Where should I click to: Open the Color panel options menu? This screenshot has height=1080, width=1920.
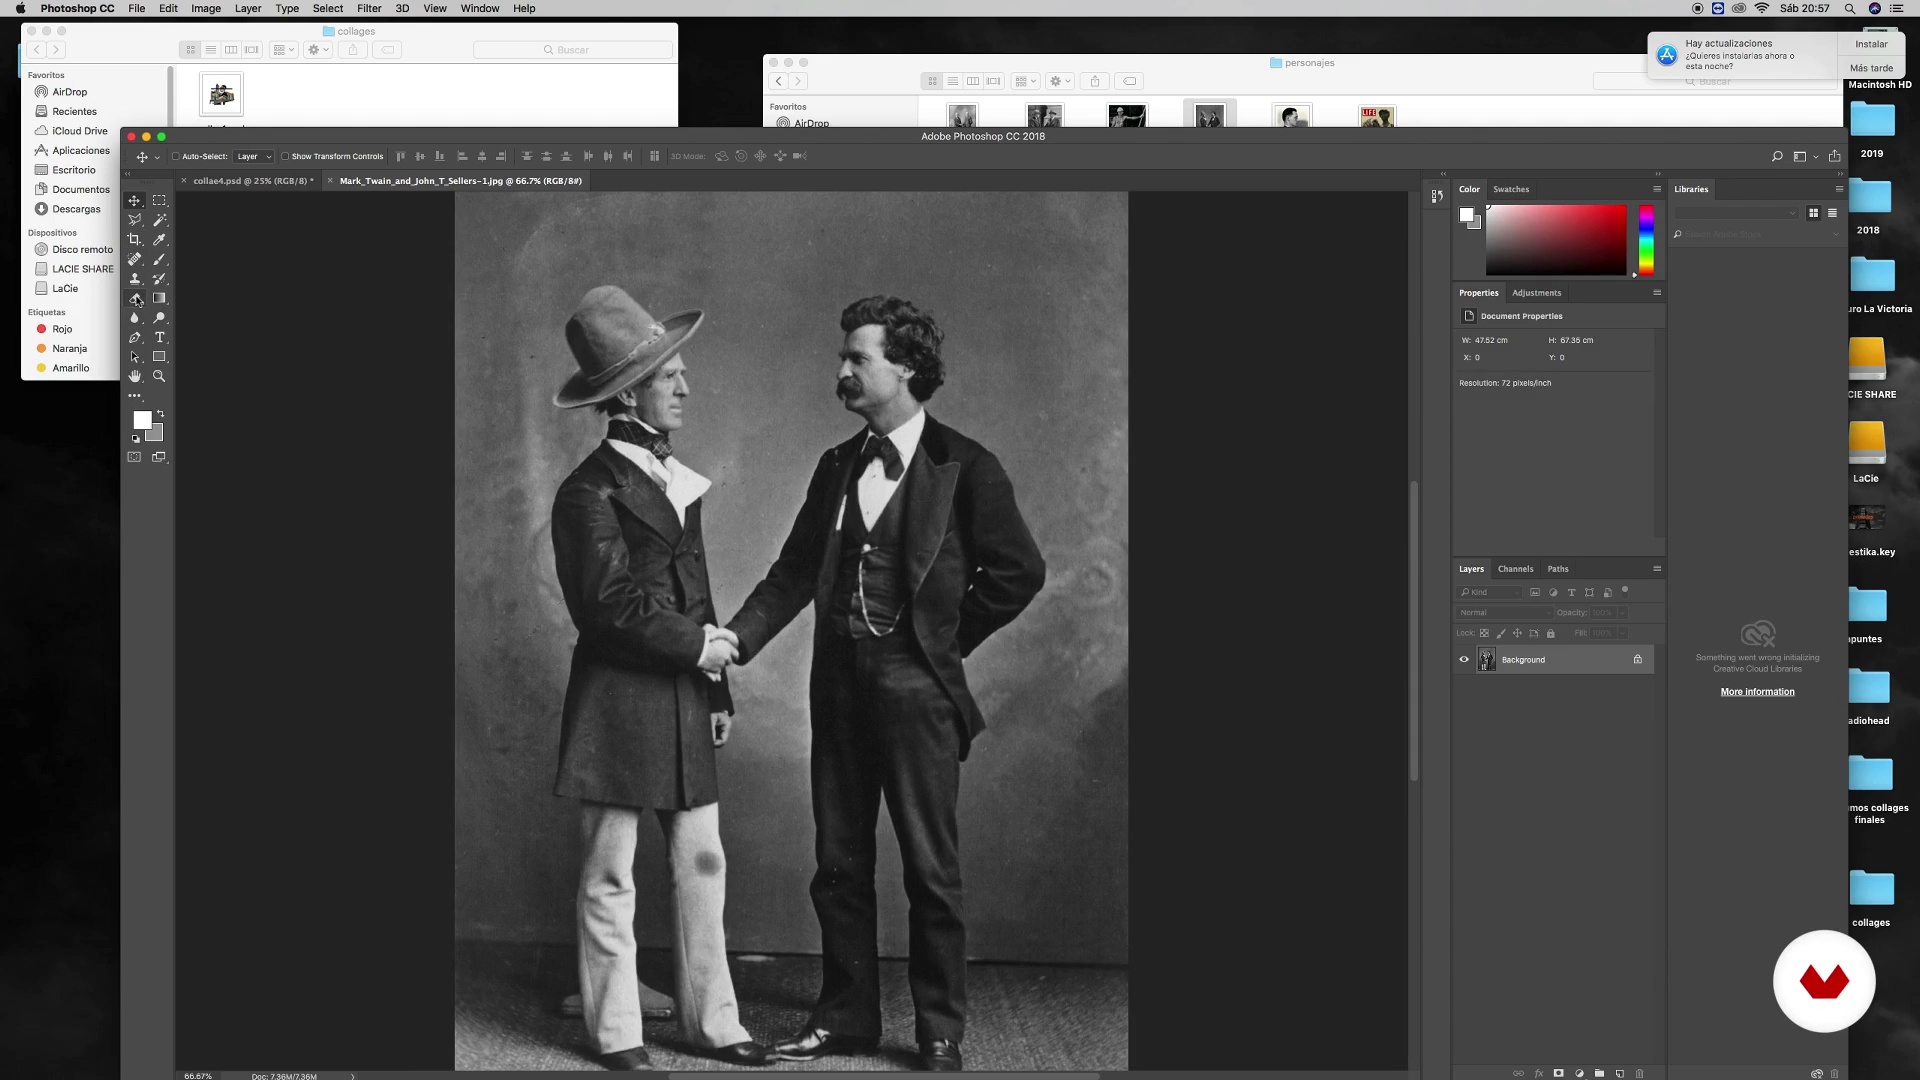1657,189
